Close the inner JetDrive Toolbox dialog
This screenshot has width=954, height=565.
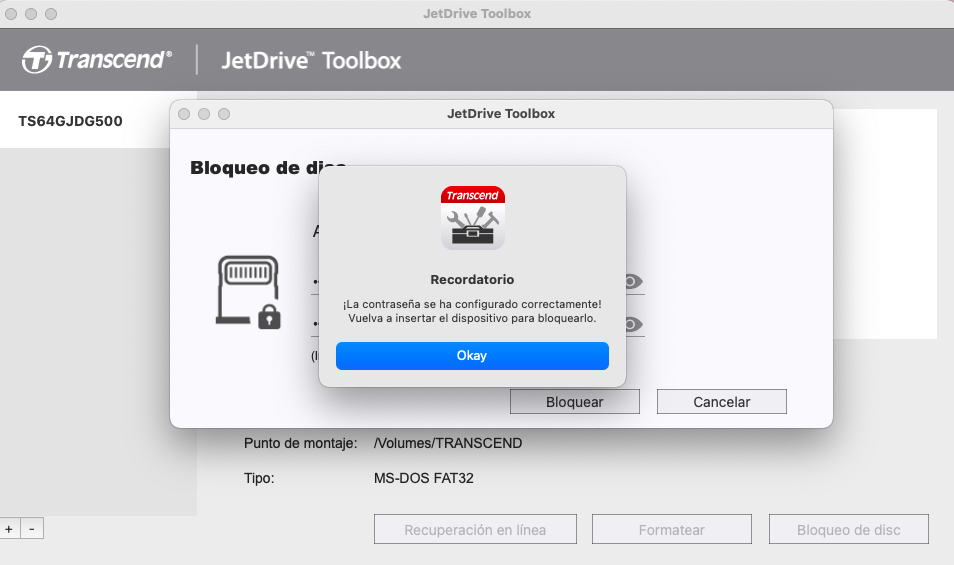coord(184,114)
